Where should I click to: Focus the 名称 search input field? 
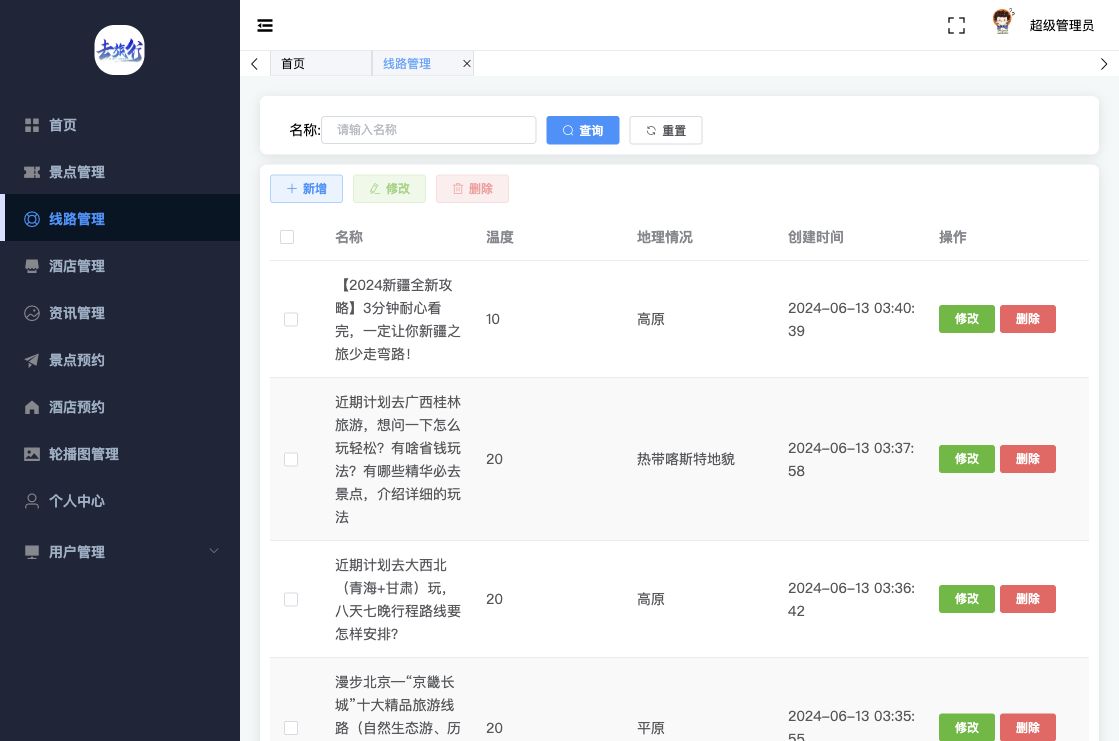coord(428,130)
